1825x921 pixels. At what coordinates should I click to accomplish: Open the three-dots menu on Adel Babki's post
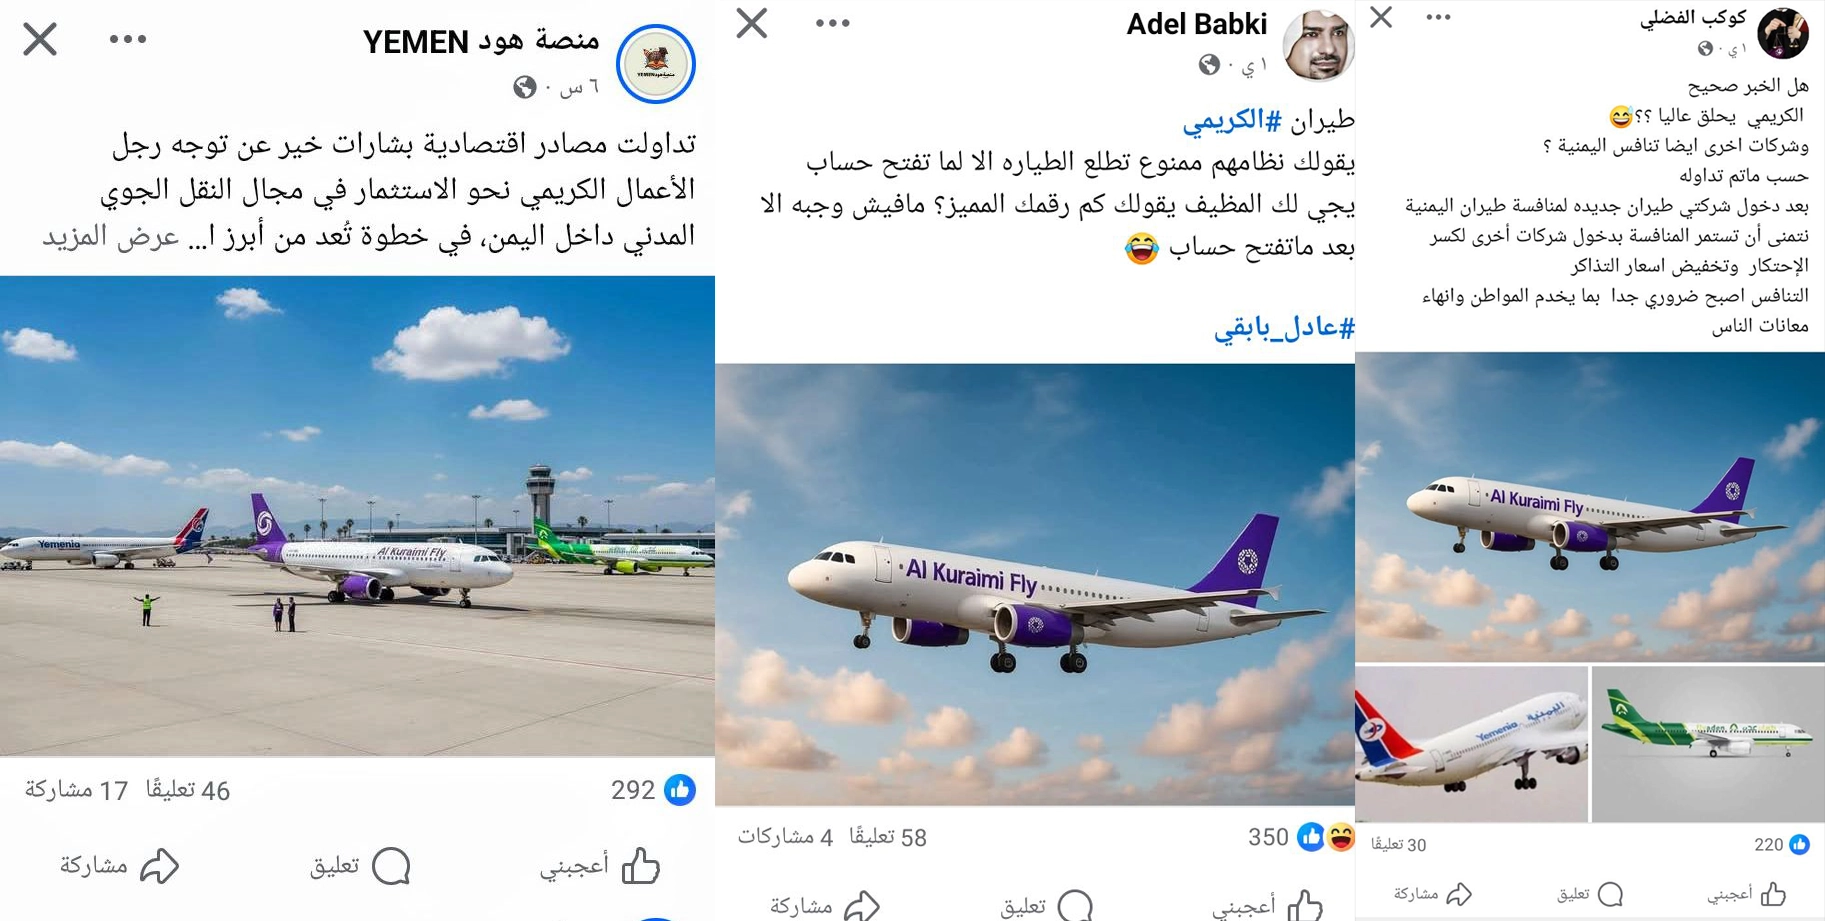point(832,23)
